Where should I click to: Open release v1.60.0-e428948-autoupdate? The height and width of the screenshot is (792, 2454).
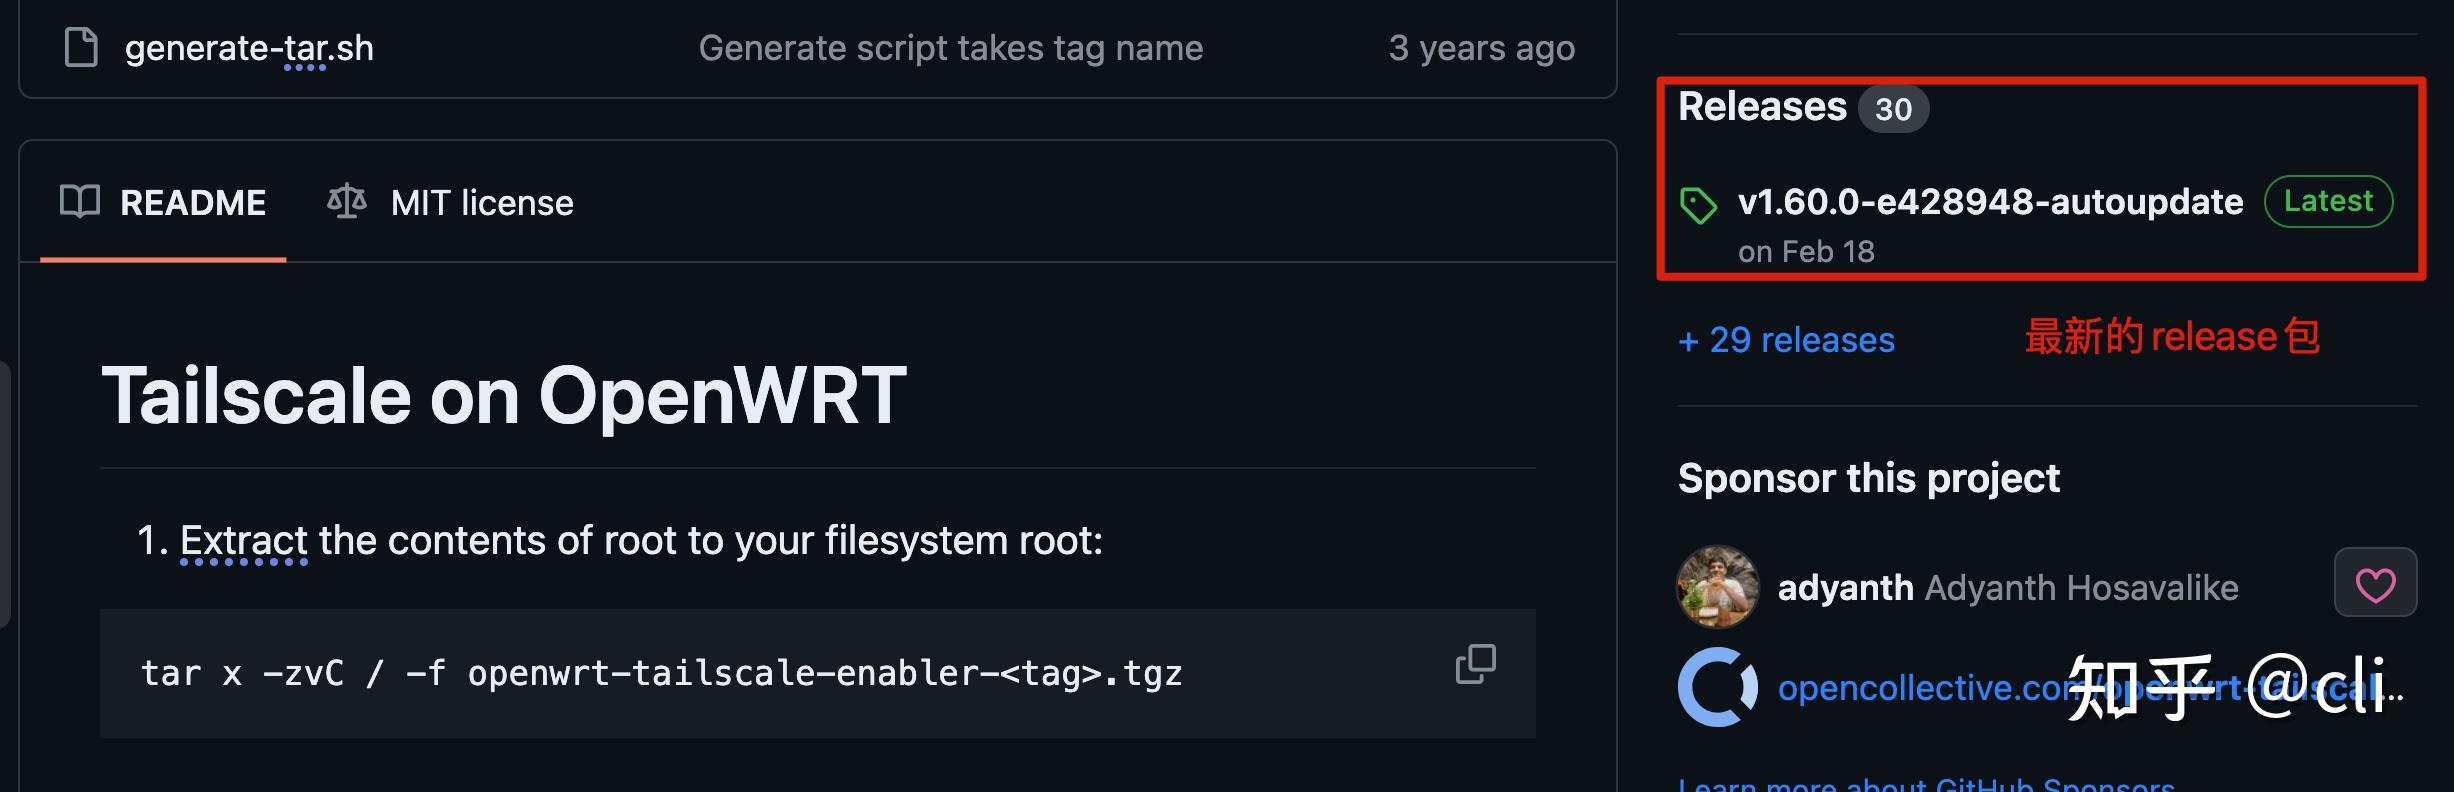click(1990, 202)
